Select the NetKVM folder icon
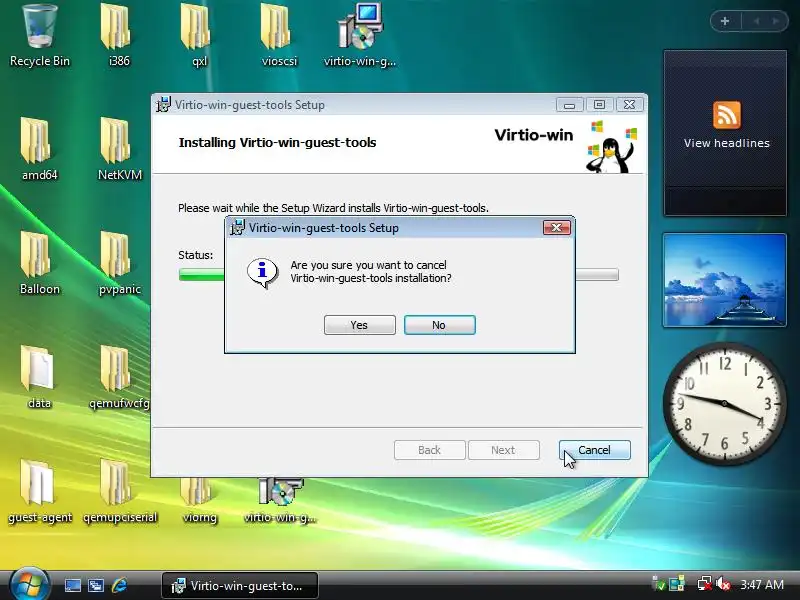800x600 pixels. click(119, 149)
